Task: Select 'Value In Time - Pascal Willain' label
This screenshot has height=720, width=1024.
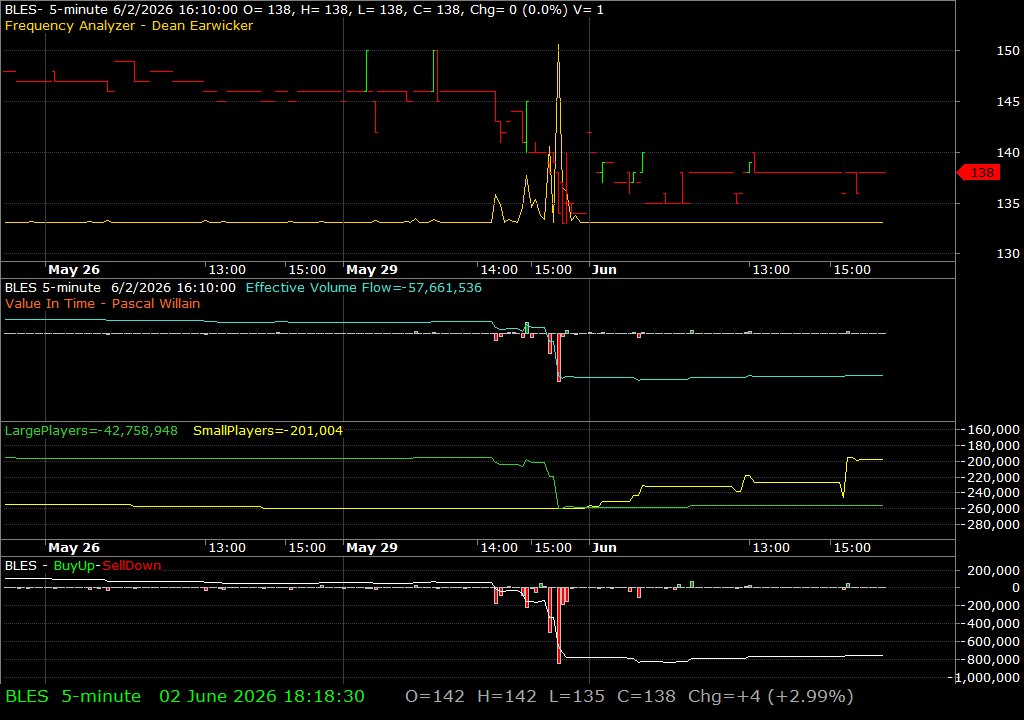Action: click(103, 304)
